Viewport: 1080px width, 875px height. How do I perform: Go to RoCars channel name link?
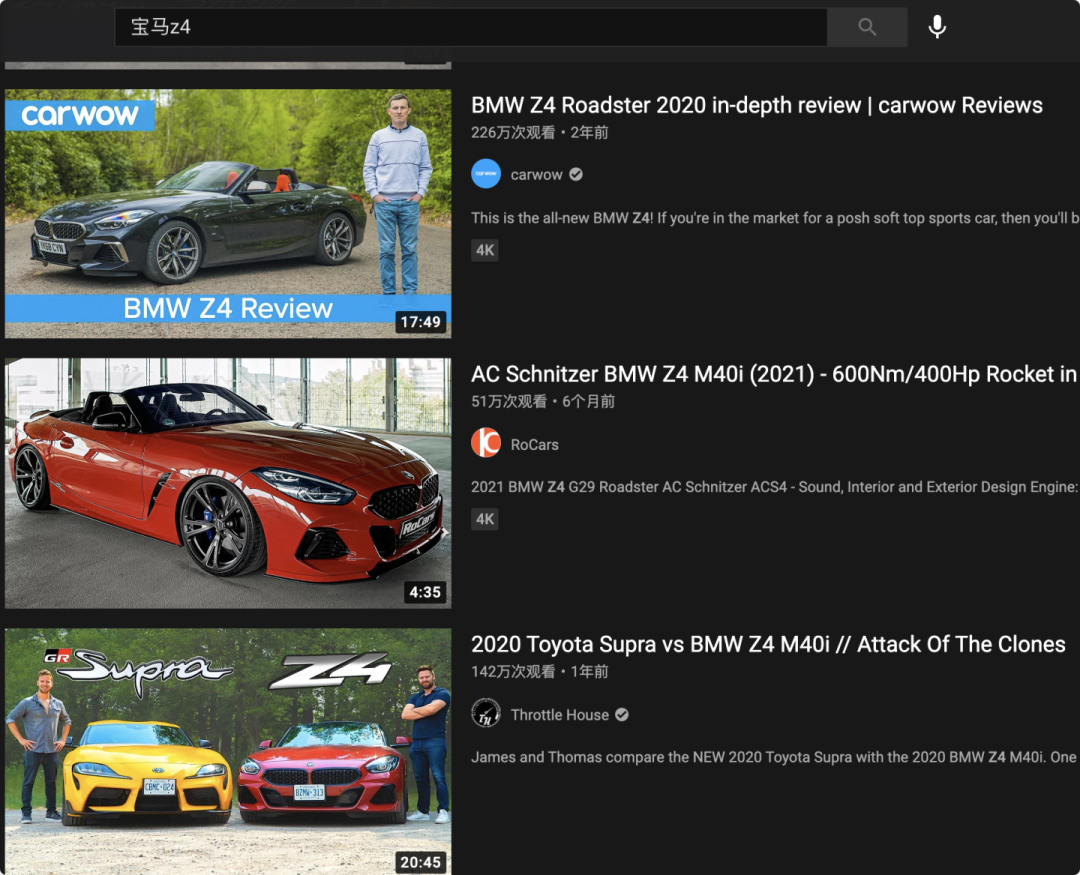click(534, 445)
